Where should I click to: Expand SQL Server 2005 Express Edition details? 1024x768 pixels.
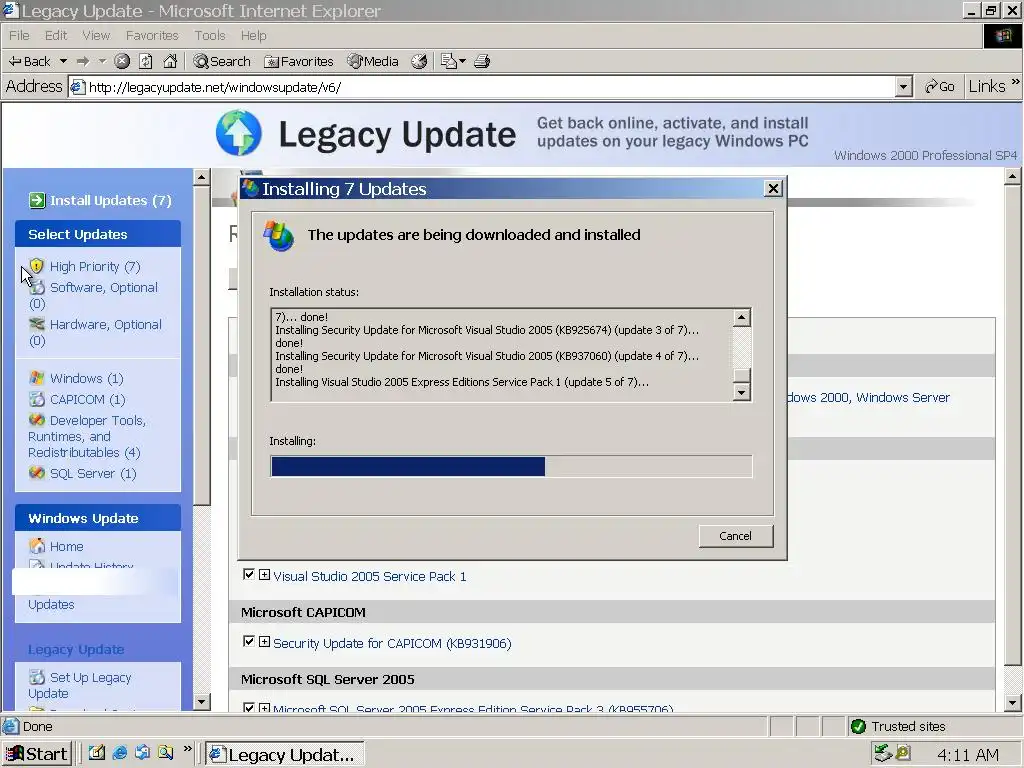(264, 708)
